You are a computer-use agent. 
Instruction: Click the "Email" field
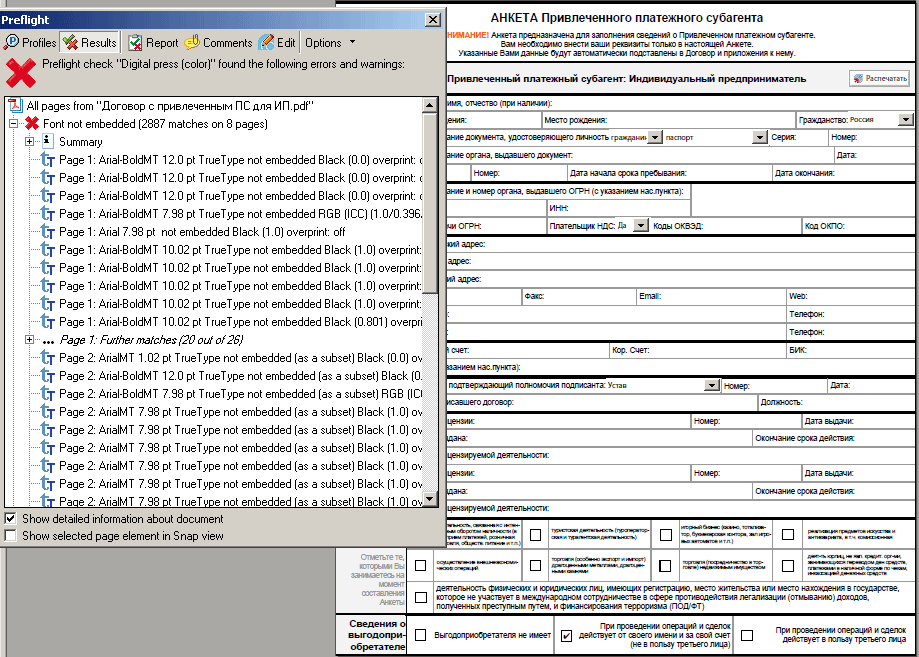pyautogui.click(x=712, y=297)
